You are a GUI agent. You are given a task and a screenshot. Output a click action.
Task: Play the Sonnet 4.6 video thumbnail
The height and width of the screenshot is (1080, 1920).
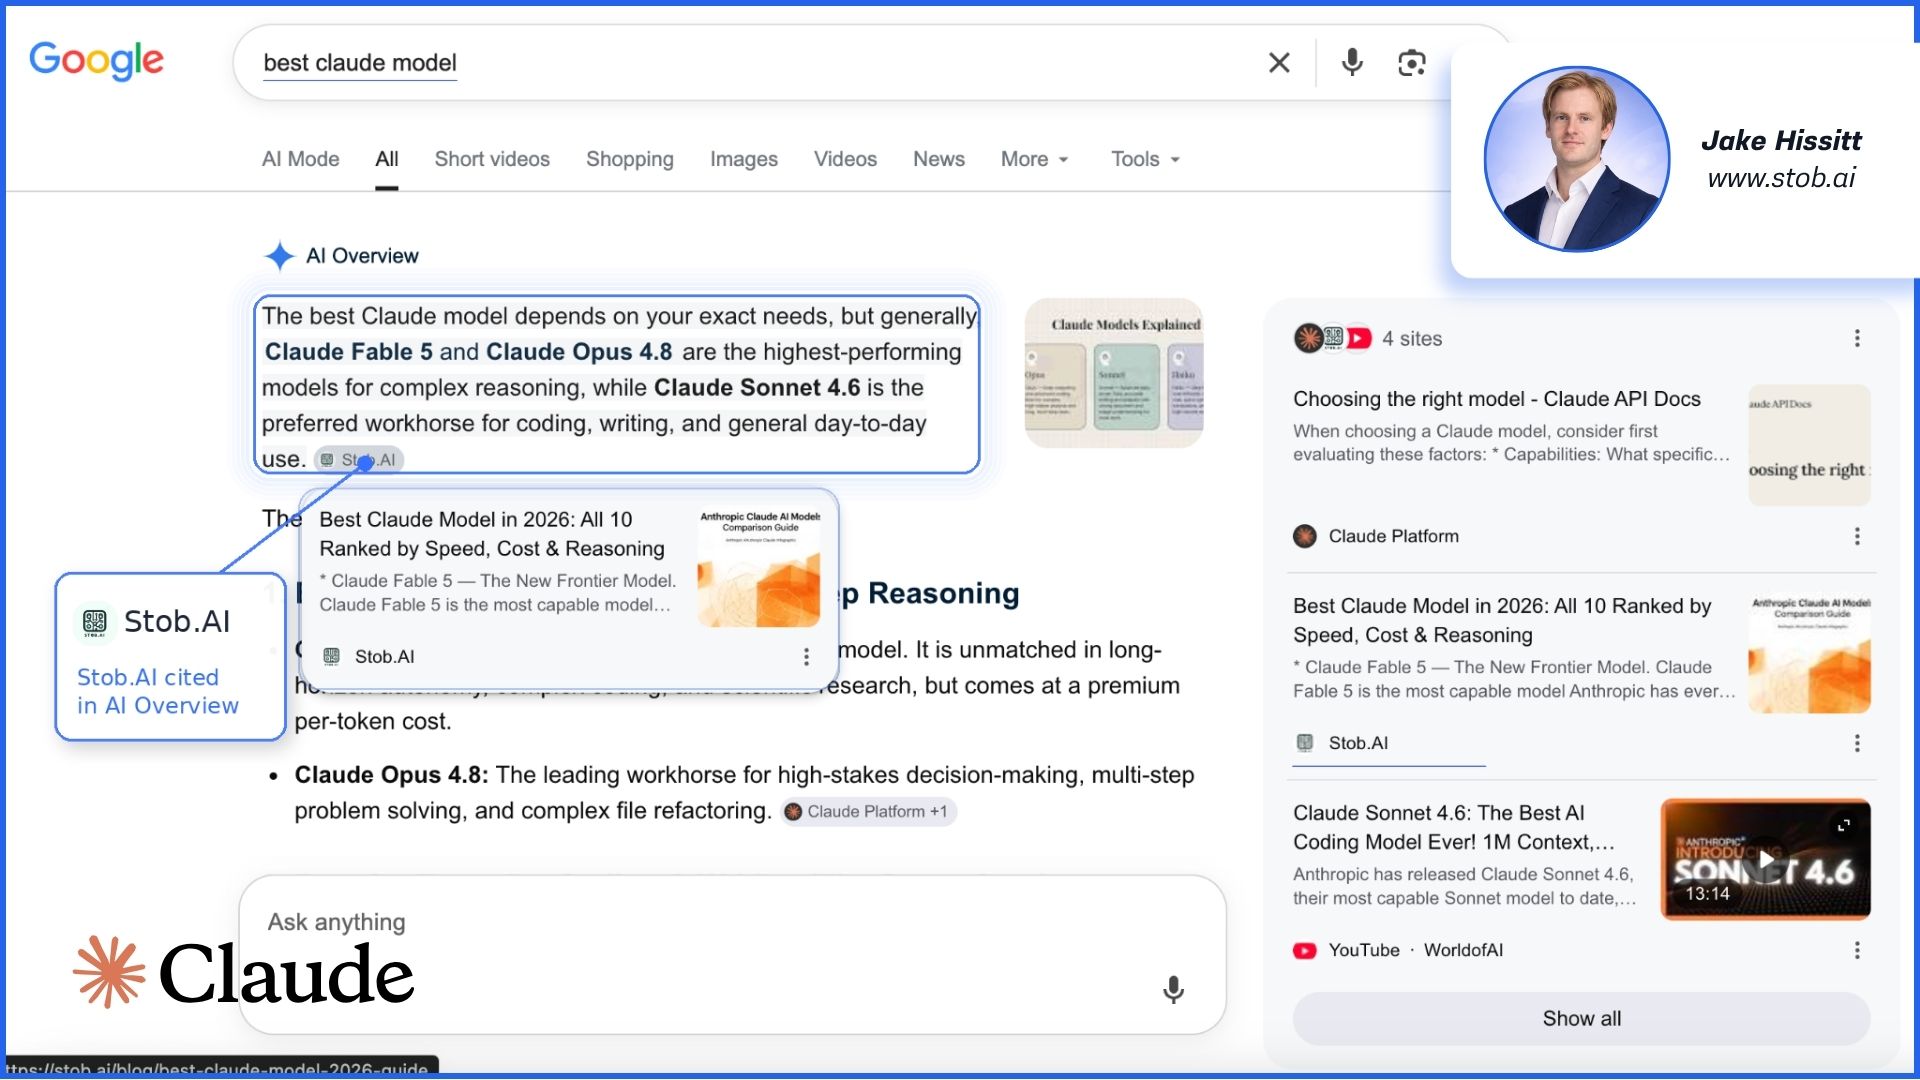point(1765,859)
